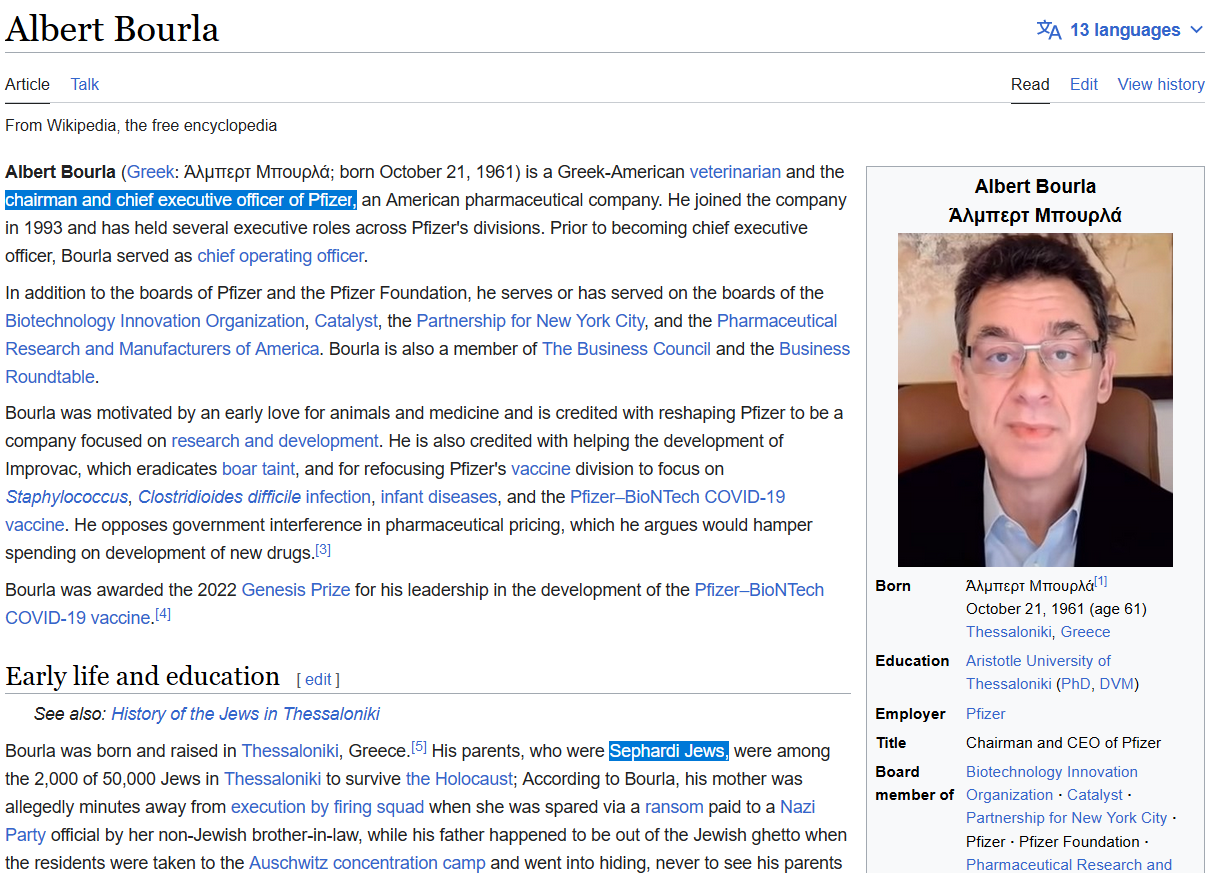Open the Genesis Prize link
The height and width of the screenshot is (873, 1223).
coord(296,590)
